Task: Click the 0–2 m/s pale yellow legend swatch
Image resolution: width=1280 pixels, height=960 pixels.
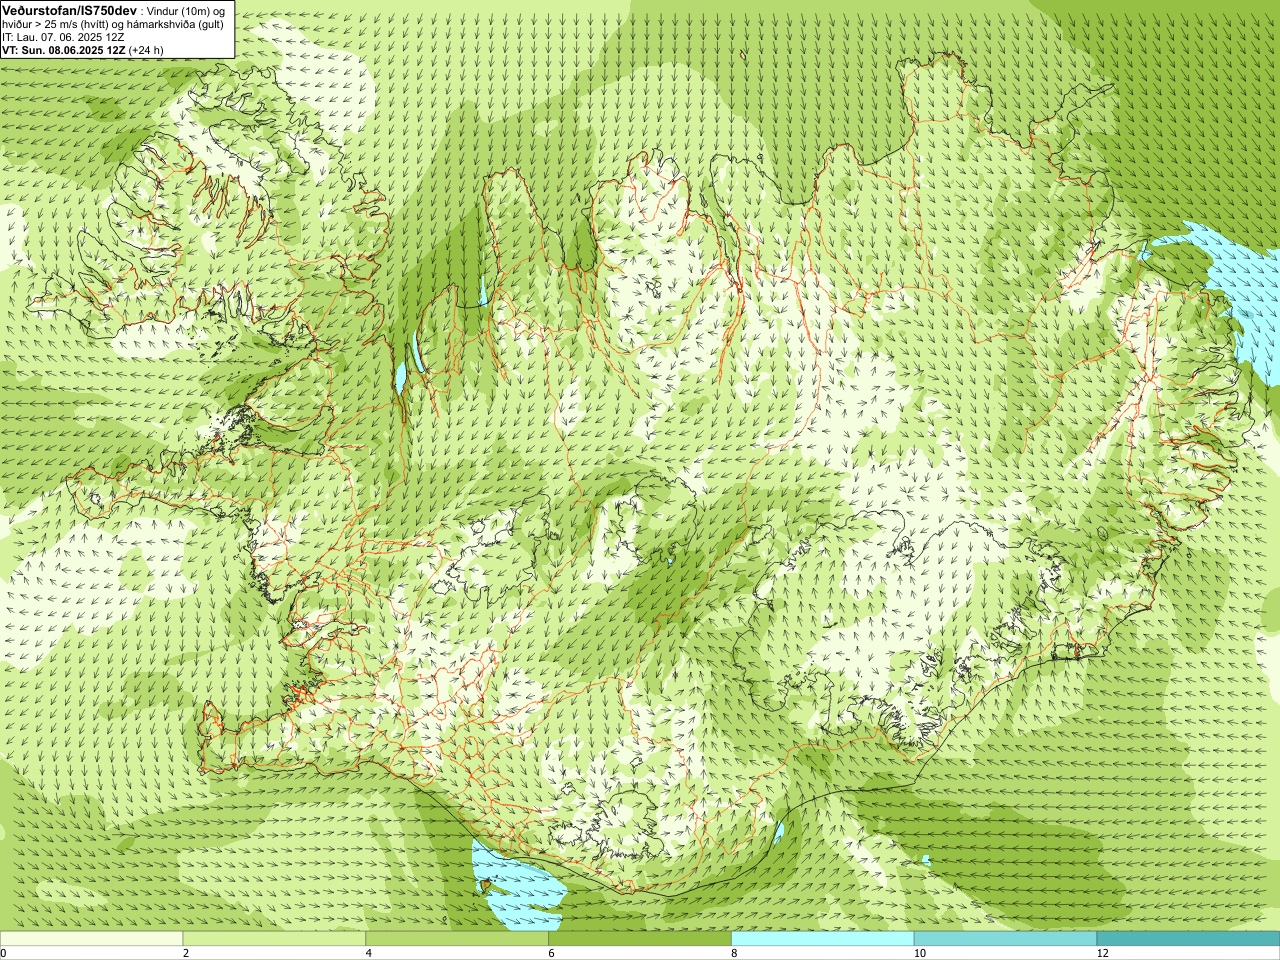Action: coord(92,939)
